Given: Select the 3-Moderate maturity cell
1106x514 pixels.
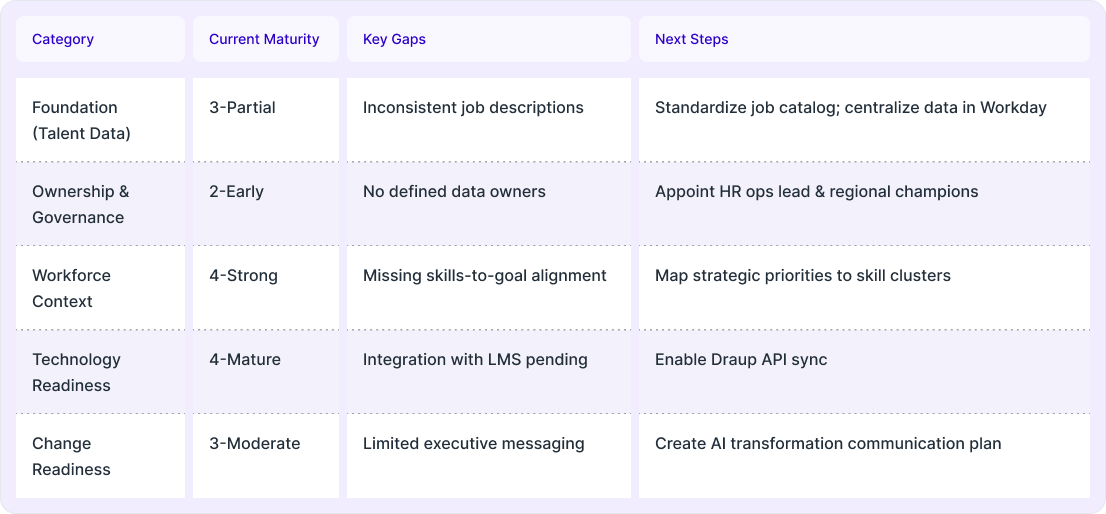Looking at the screenshot, I should point(266,455).
